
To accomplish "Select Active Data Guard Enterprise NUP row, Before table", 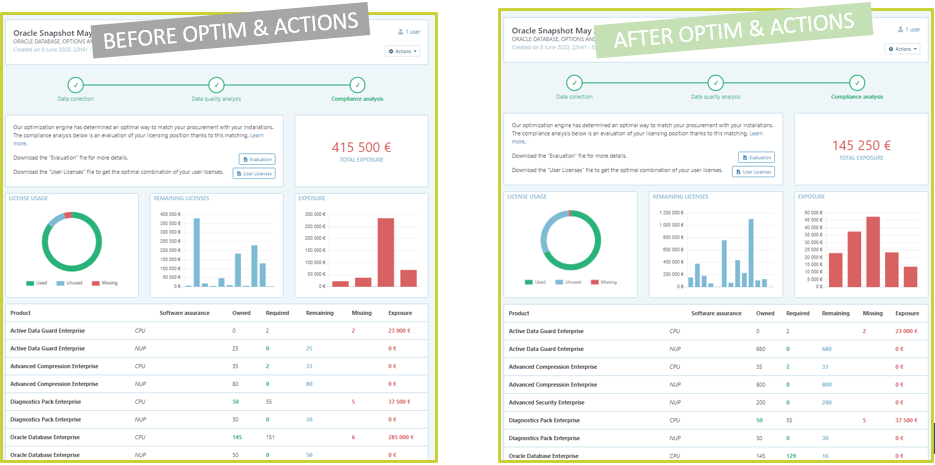I will [216, 348].
